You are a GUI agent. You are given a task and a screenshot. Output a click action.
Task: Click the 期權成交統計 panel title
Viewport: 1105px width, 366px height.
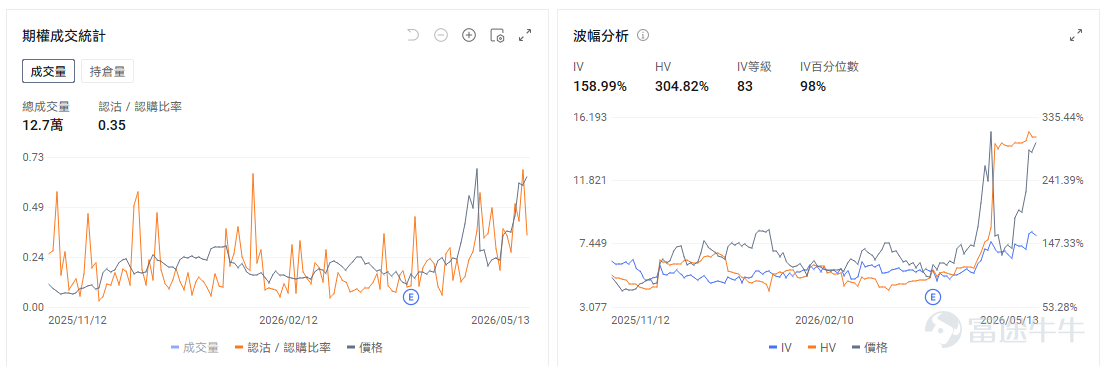(65, 35)
